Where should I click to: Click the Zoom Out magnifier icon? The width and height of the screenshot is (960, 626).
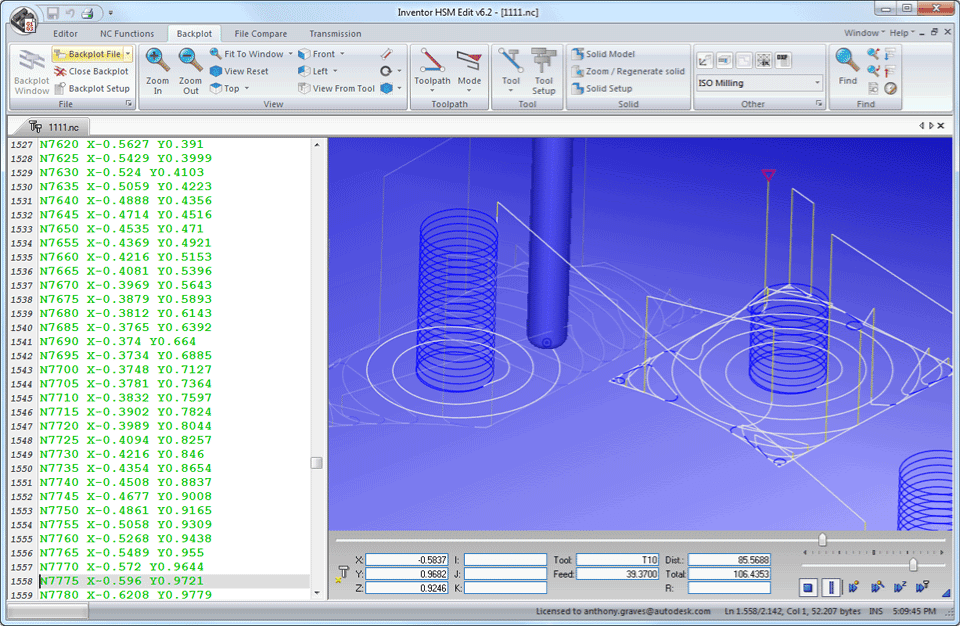click(190, 60)
